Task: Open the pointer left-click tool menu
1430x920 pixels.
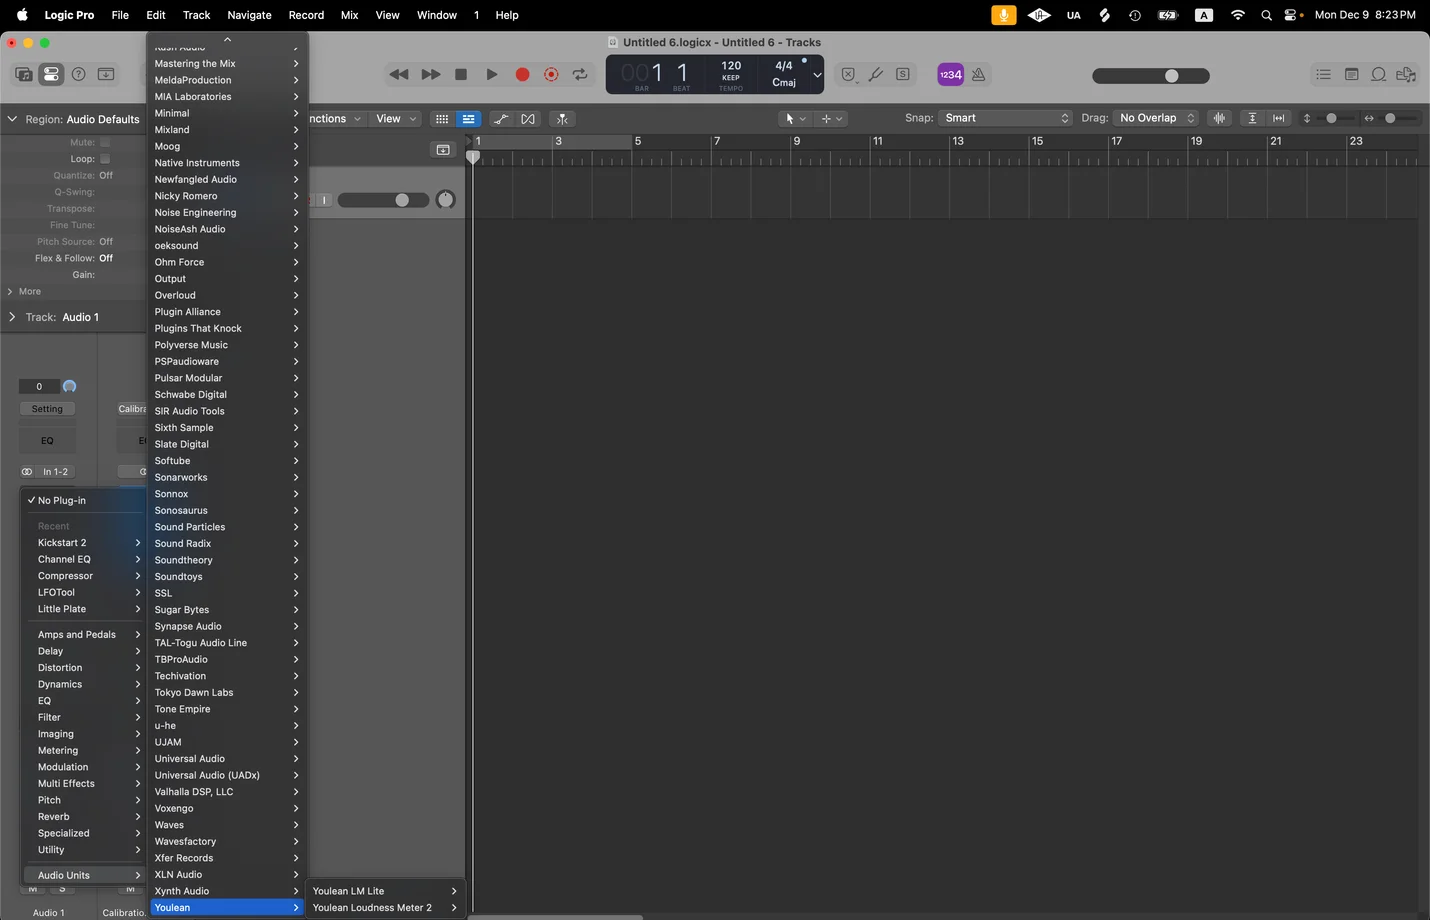Action: point(796,119)
